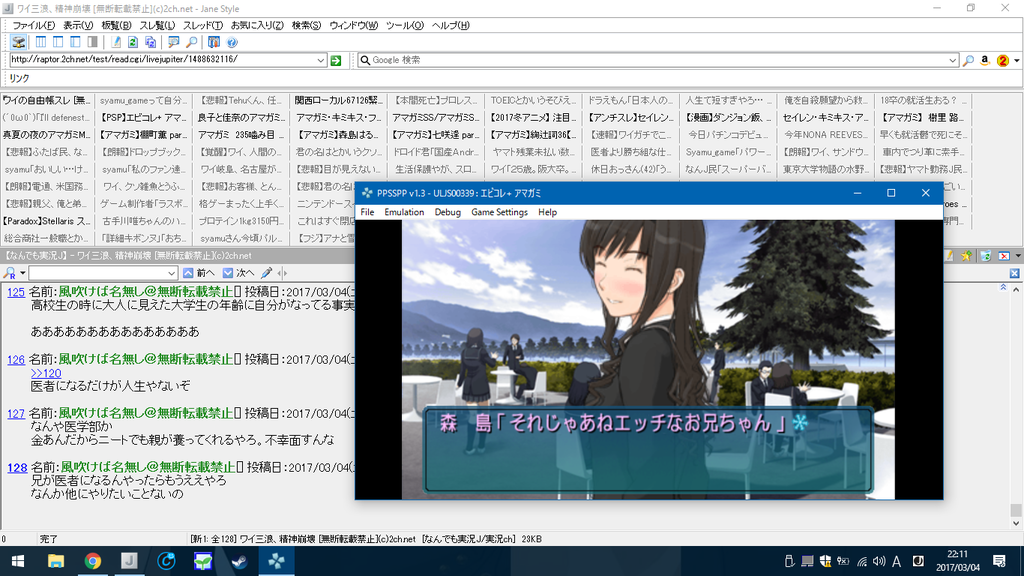Select the 【Paradox】Stellaris thread tab
This screenshot has width=1024, height=576.
pos(46,221)
